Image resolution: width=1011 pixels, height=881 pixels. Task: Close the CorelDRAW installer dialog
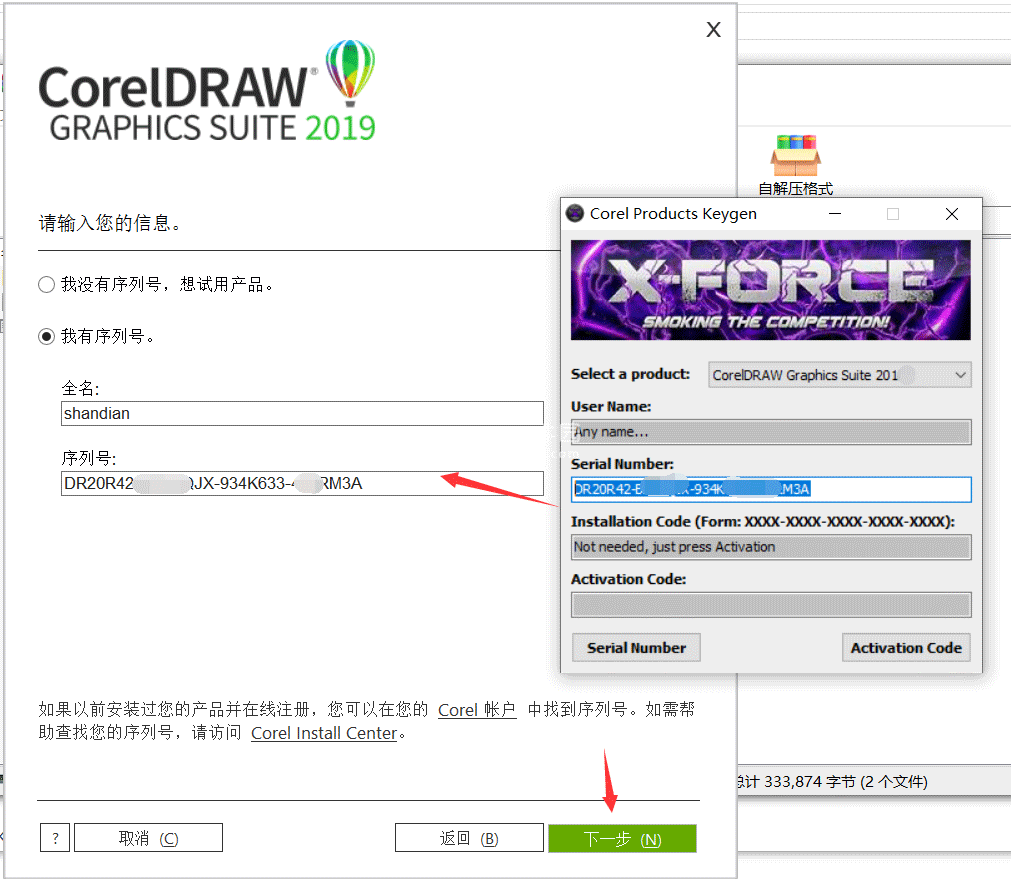point(713,30)
